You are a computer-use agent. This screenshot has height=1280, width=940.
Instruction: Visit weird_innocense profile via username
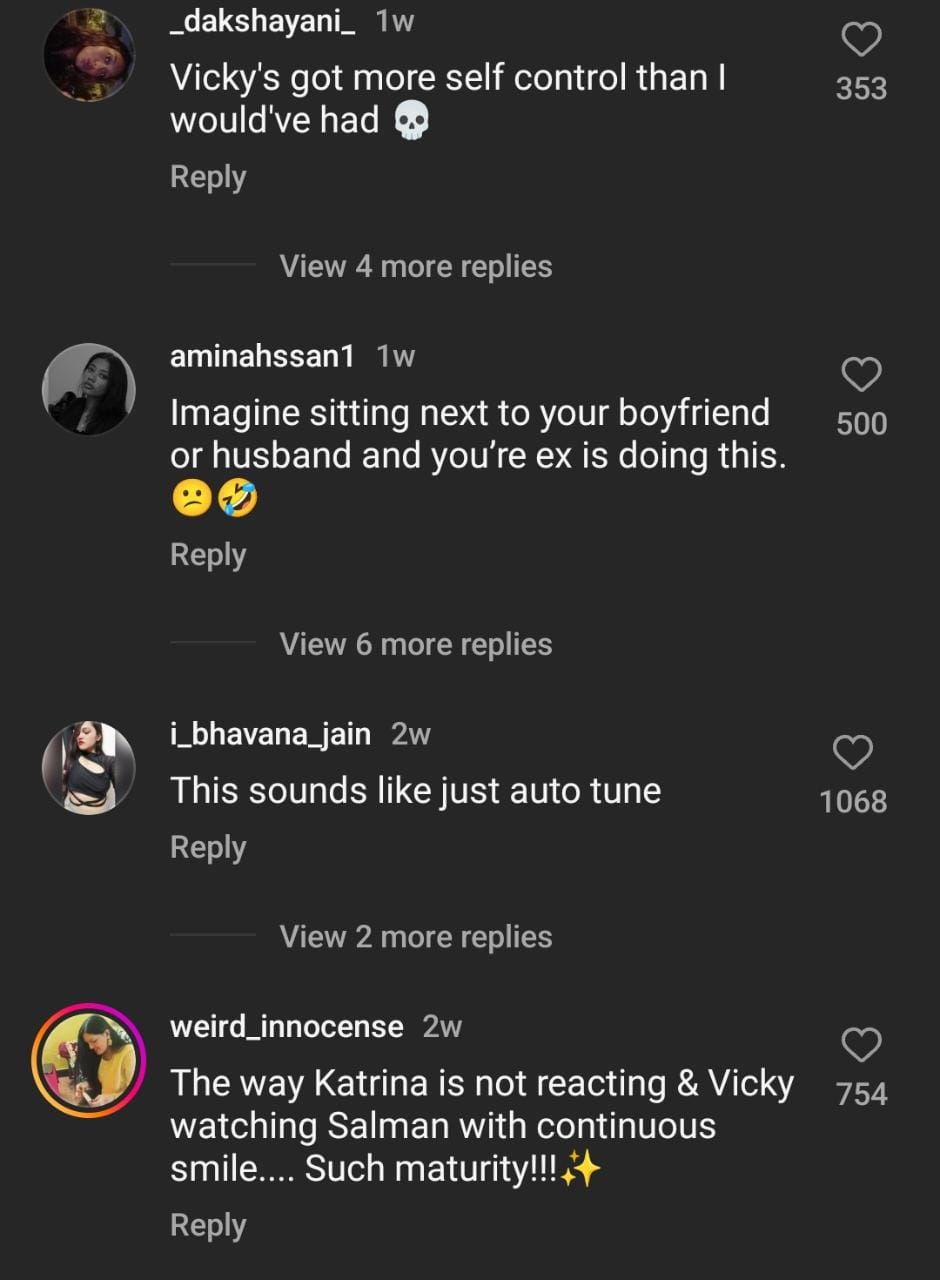click(x=287, y=1026)
